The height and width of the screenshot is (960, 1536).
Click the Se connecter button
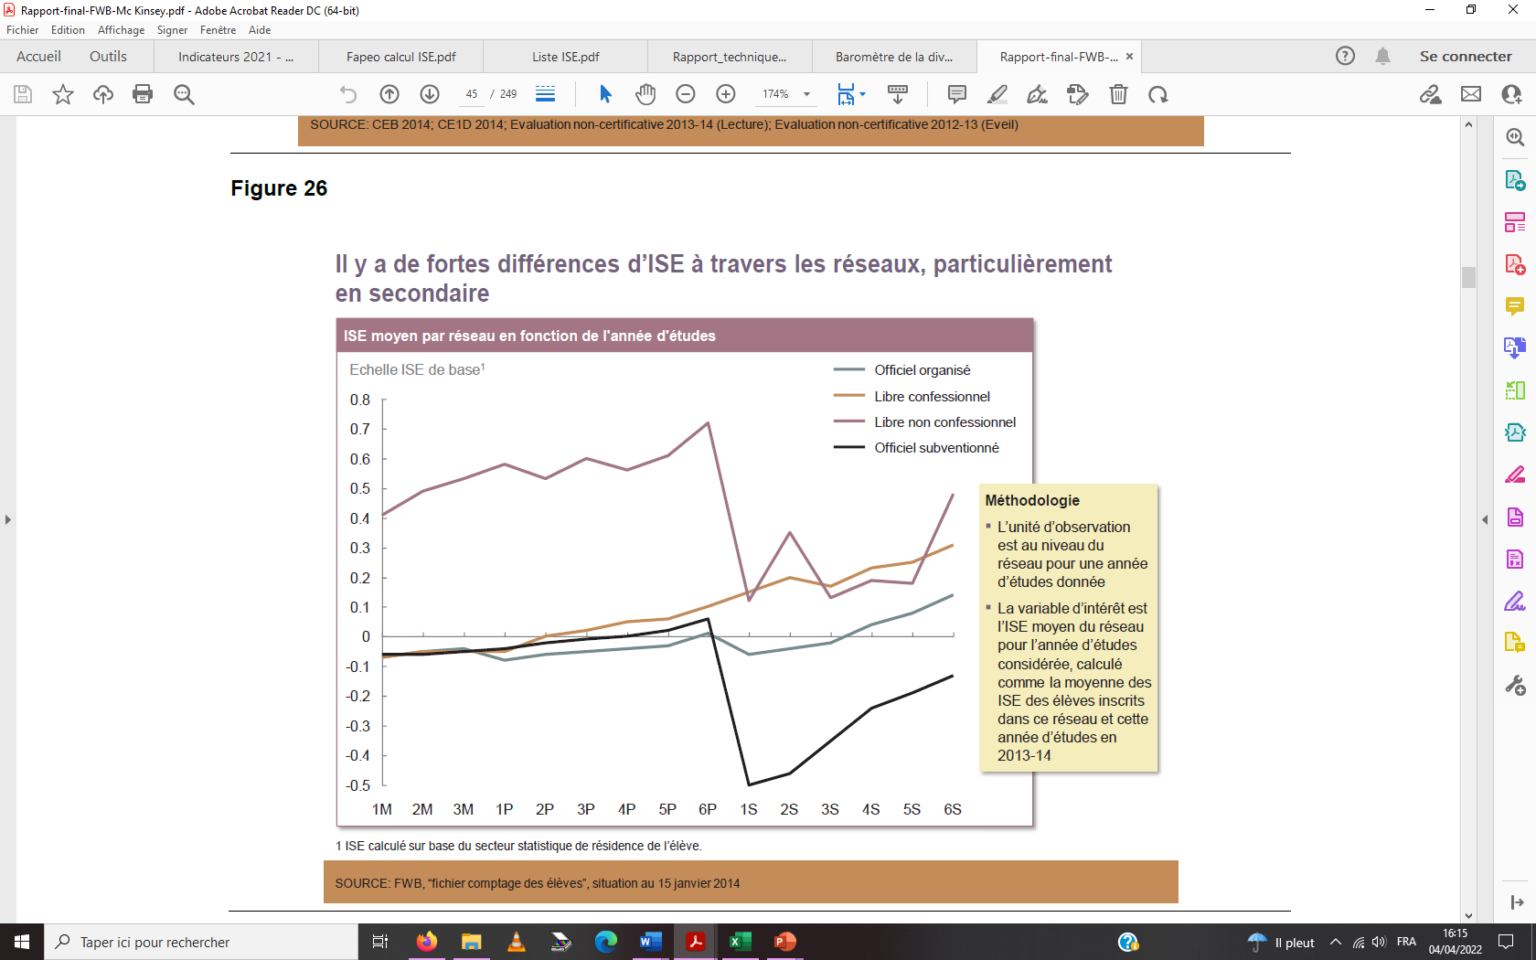click(1465, 56)
